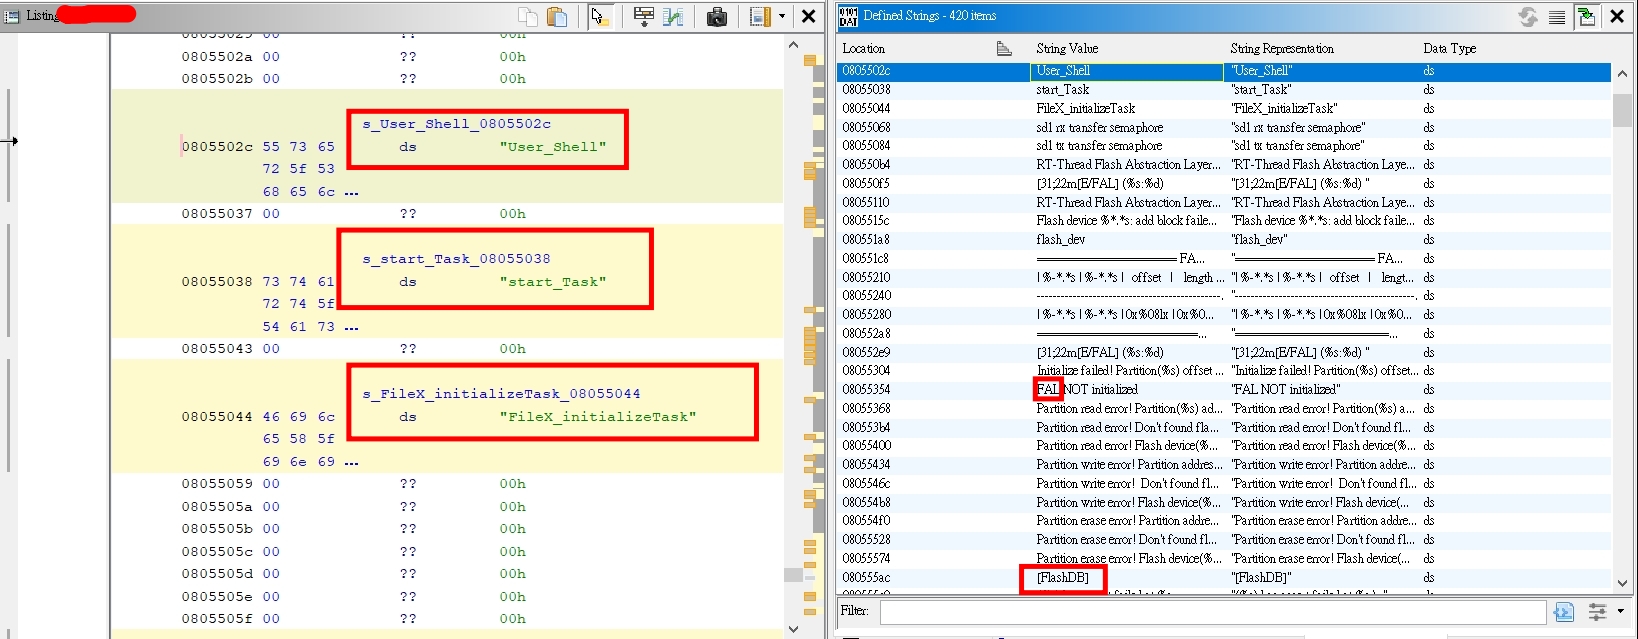Viewport: 1638px width, 639px height.
Task: Sort by Data Type column header
Action: pos(1449,48)
